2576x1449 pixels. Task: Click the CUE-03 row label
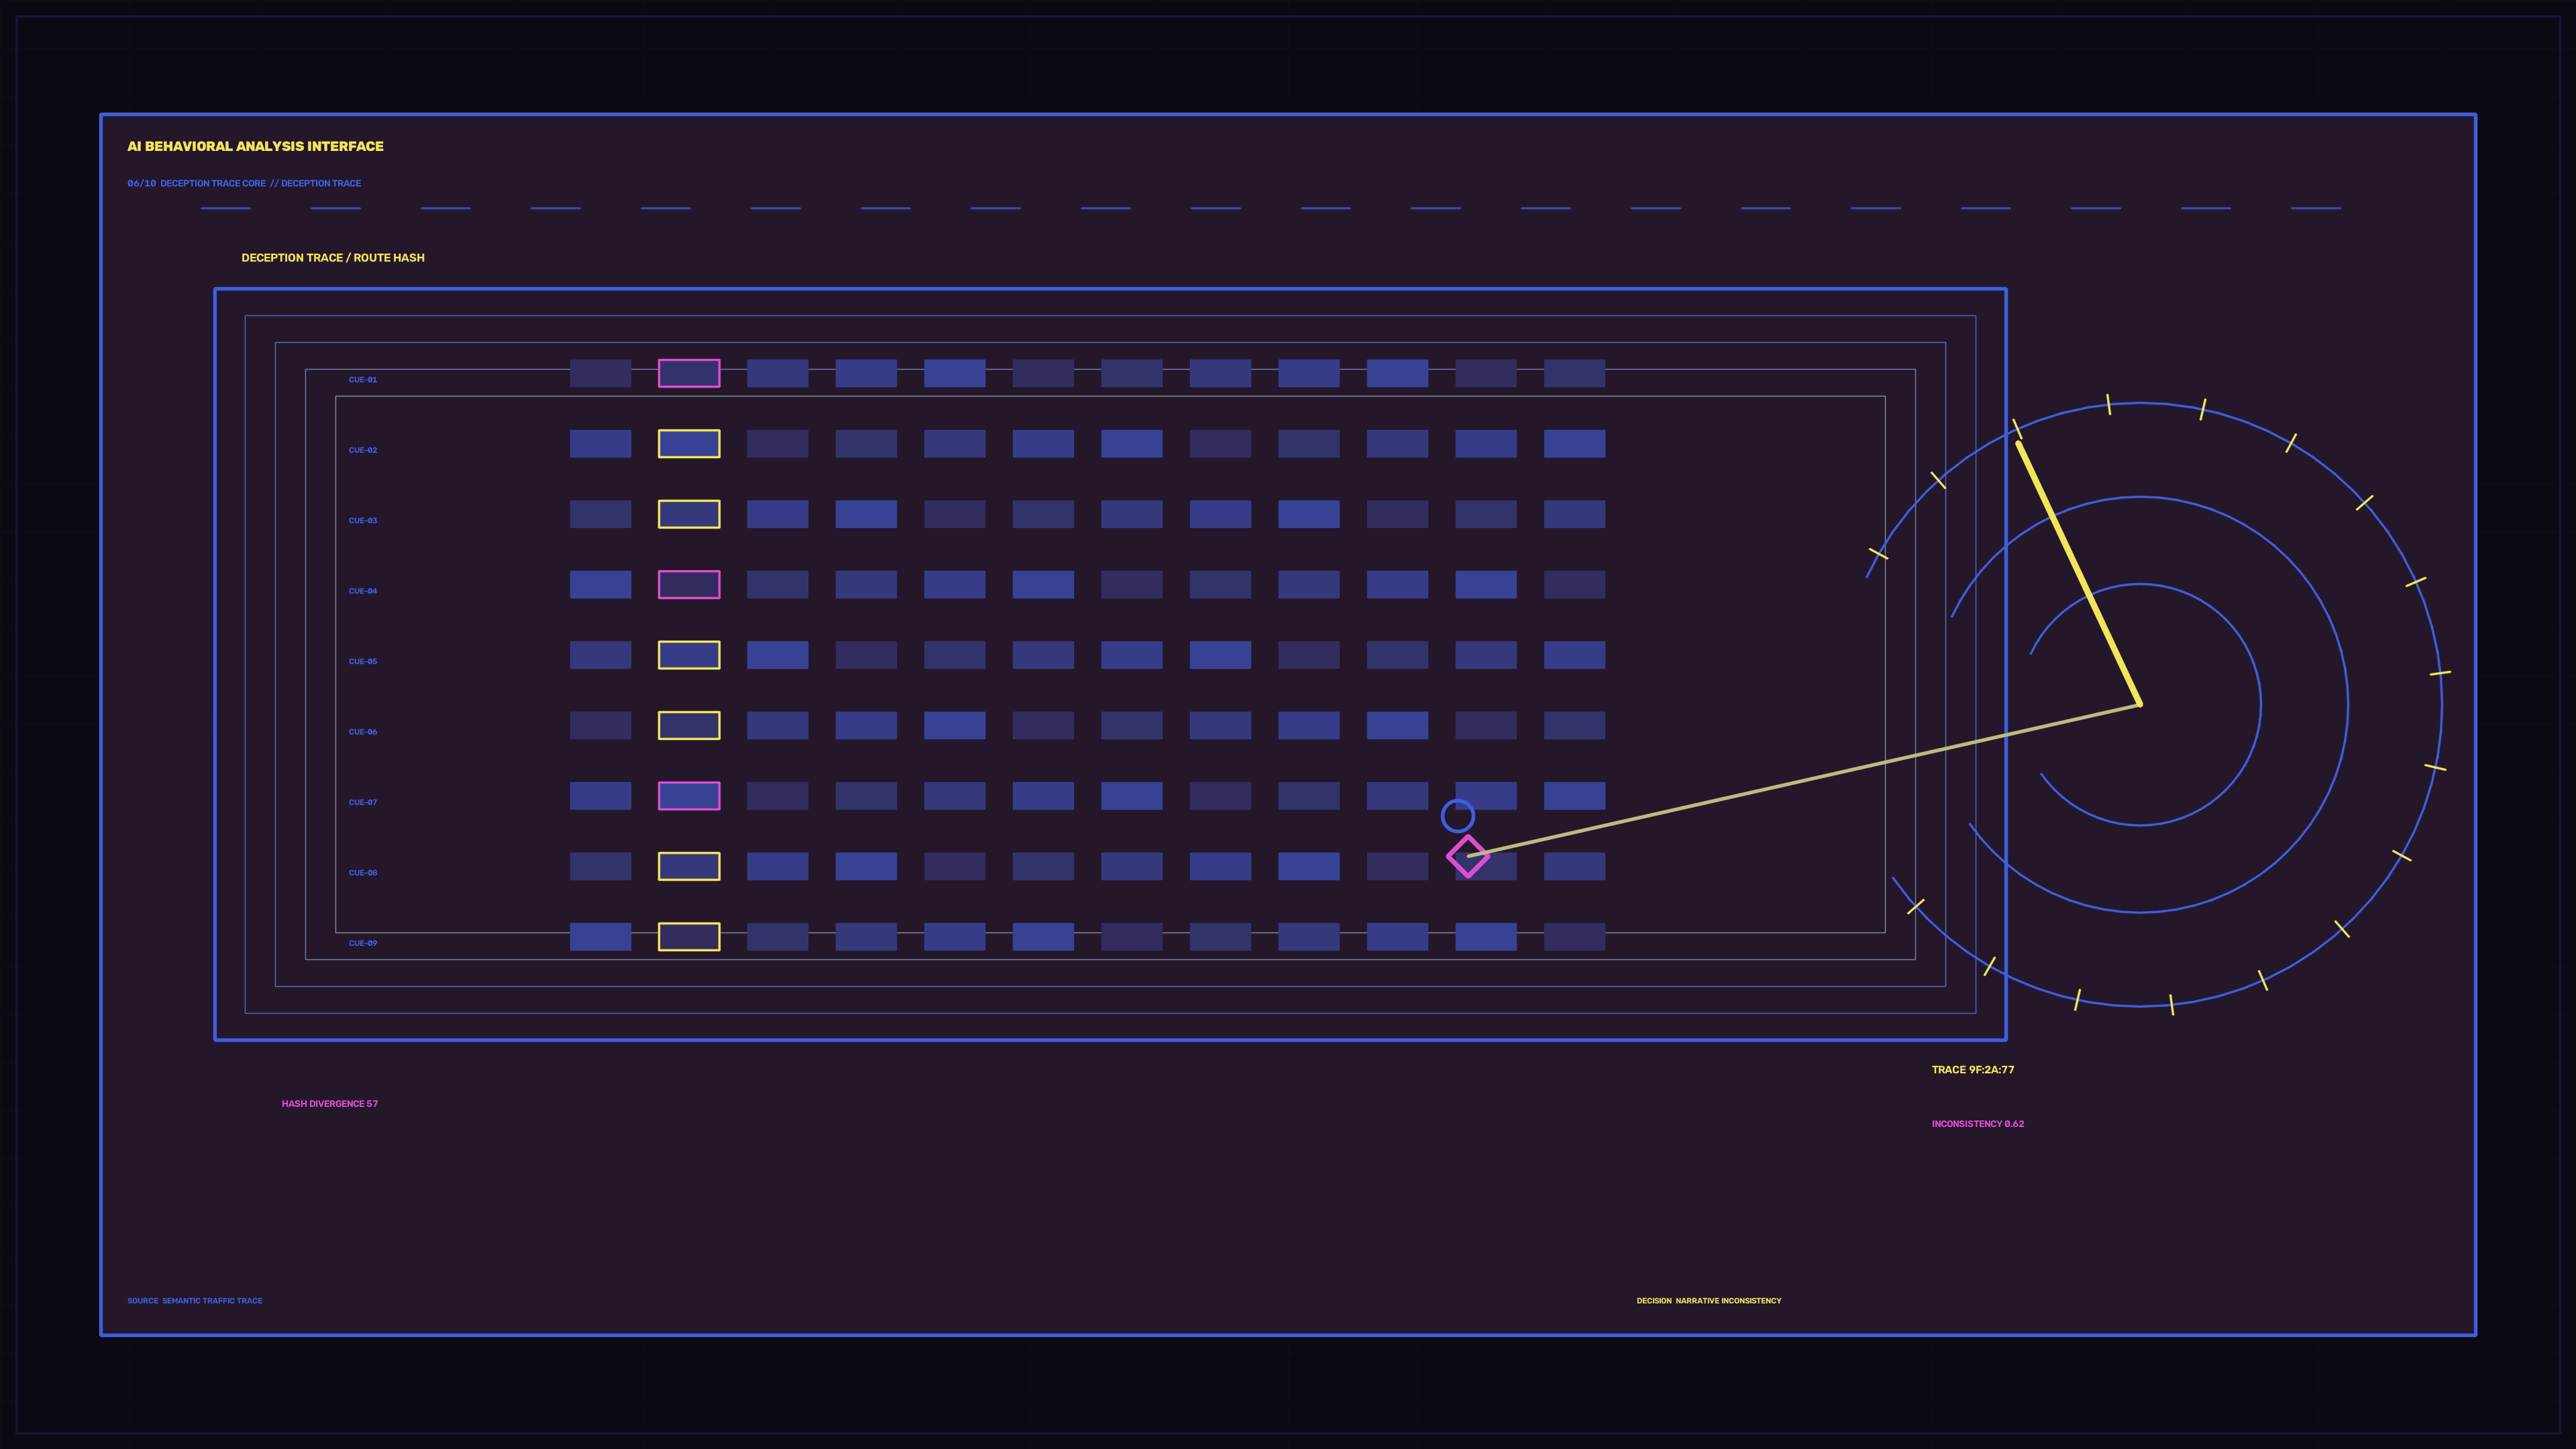pos(363,521)
